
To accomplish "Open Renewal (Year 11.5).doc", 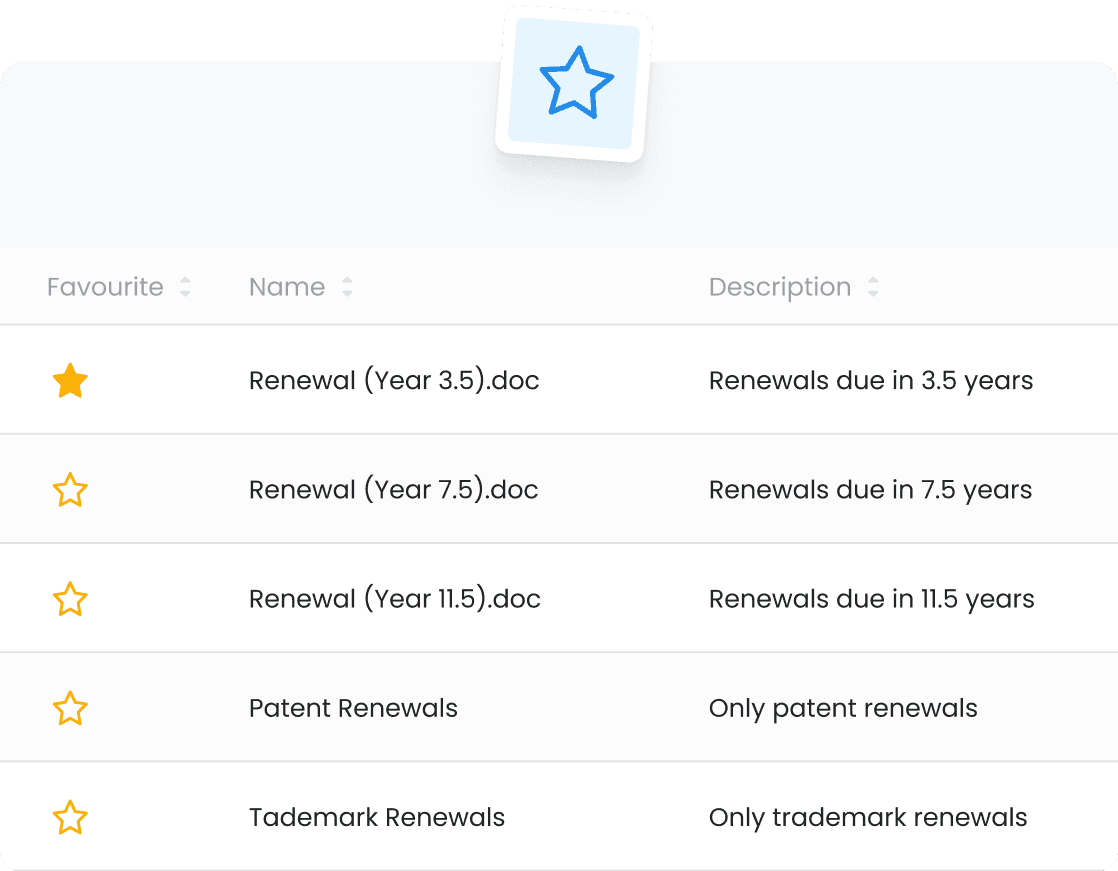I will click(395, 599).
